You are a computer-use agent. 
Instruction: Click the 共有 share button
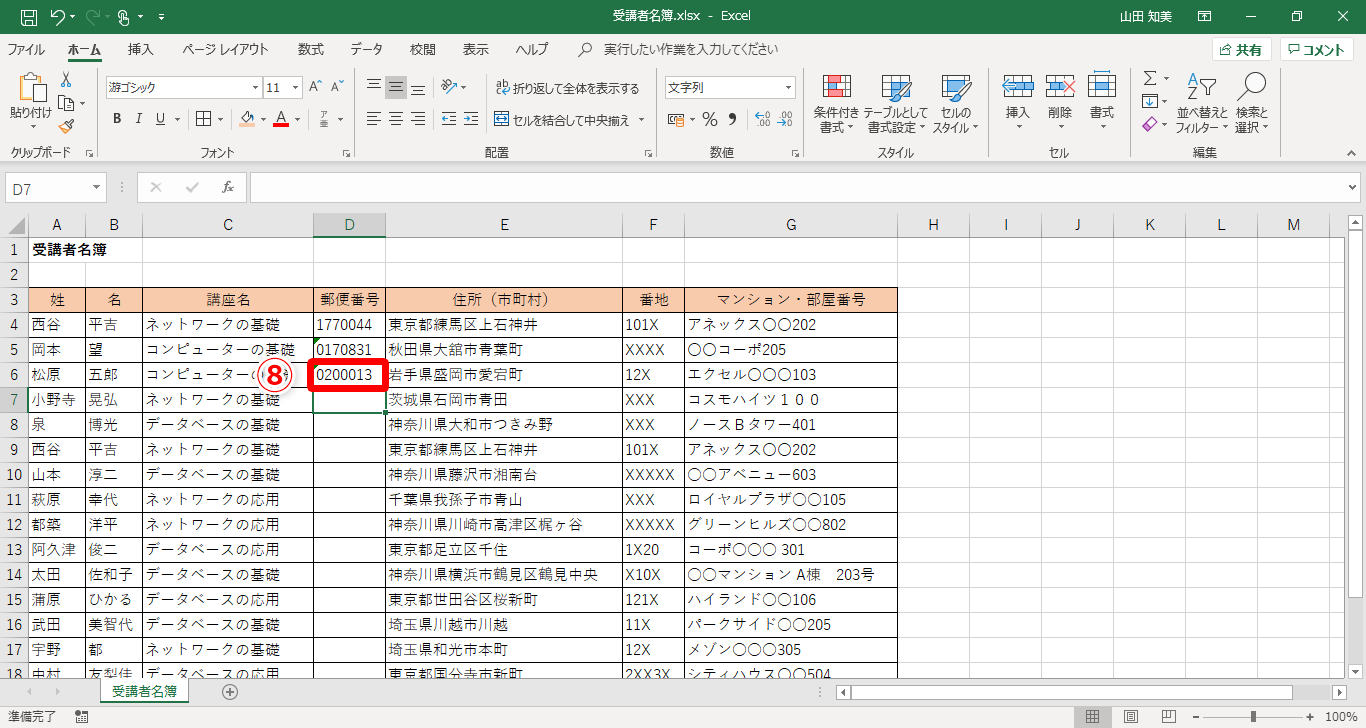(x=1240, y=50)
